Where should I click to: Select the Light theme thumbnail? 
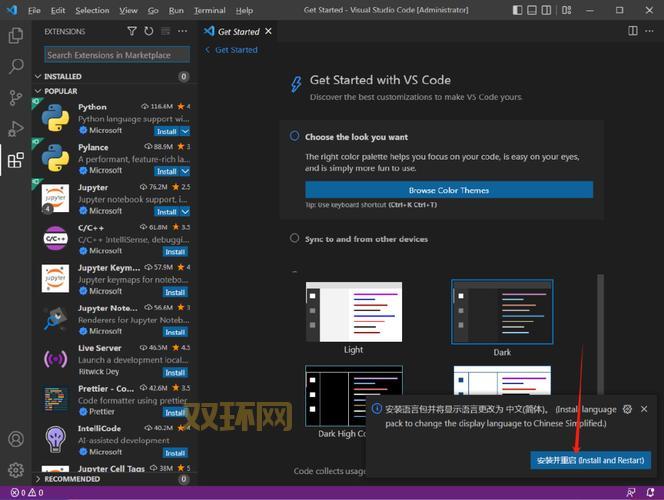click(x=354, y=312)
